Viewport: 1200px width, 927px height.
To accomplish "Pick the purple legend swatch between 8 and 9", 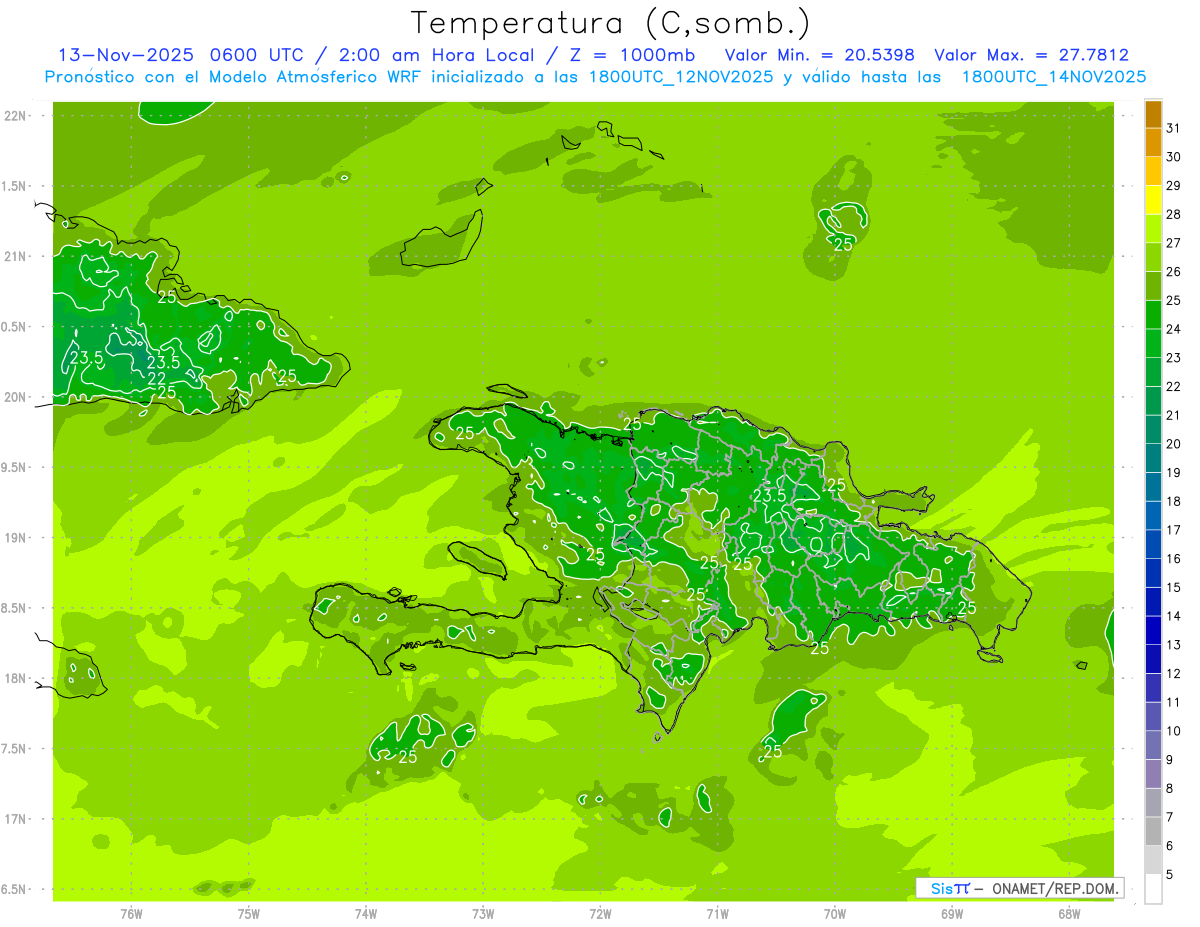I will click(x=1153, y=774).
